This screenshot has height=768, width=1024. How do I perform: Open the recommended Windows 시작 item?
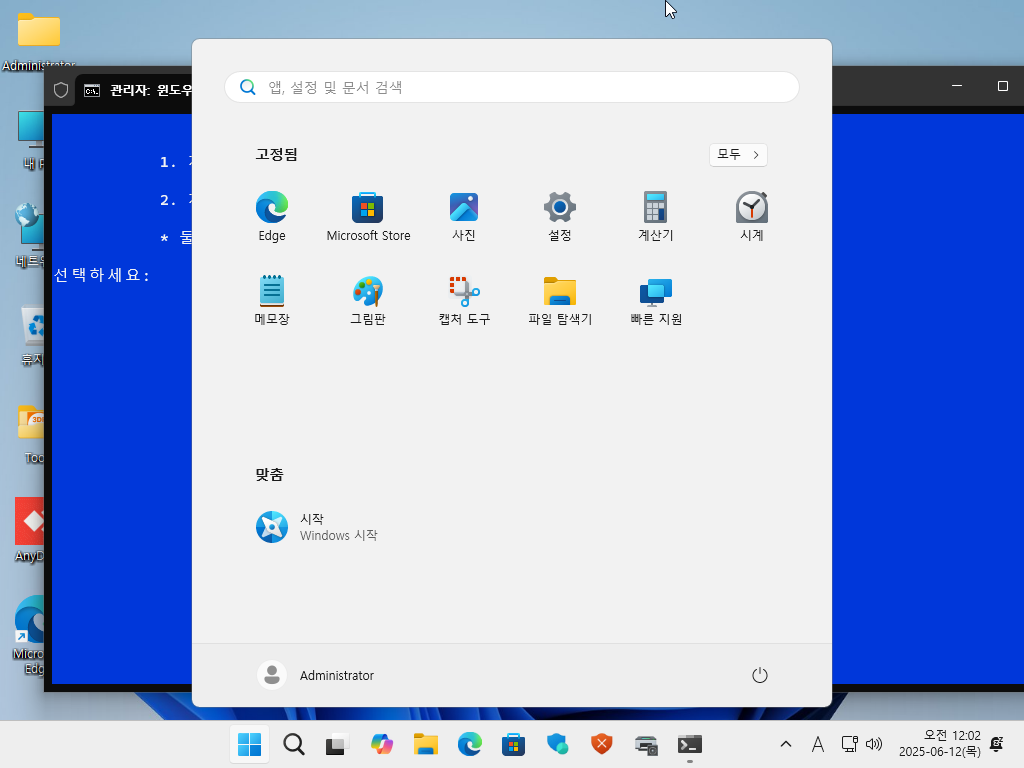(x=317, y=527)
